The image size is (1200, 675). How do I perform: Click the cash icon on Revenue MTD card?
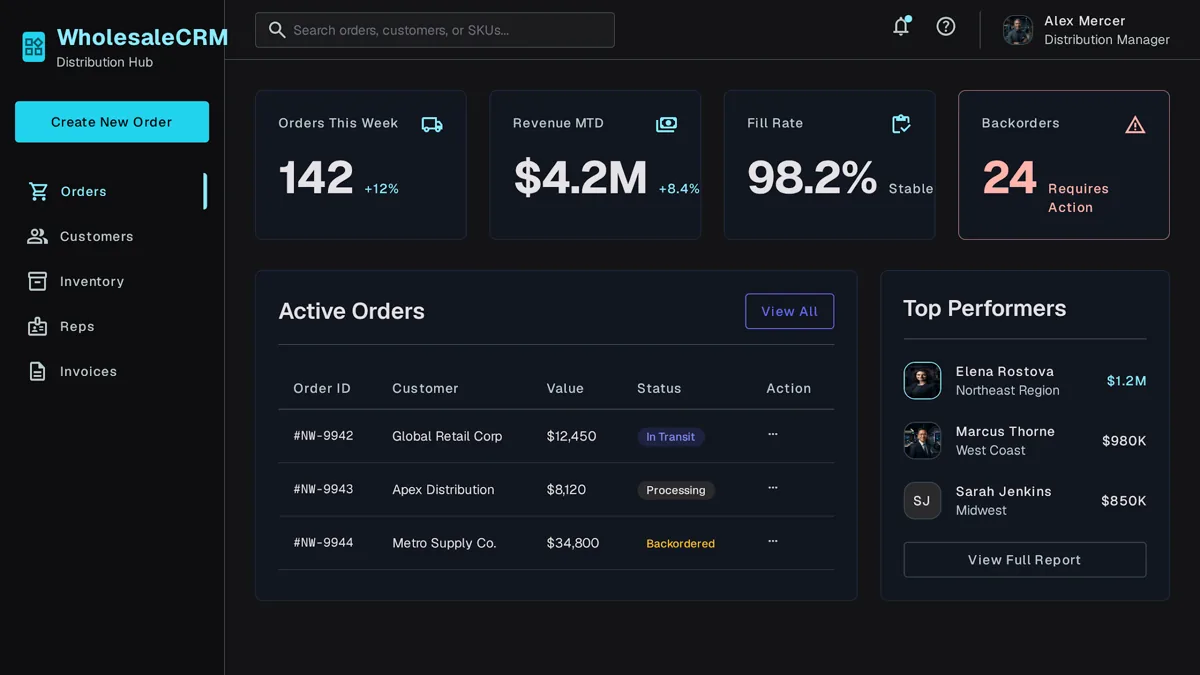click(x=666, y=124)
